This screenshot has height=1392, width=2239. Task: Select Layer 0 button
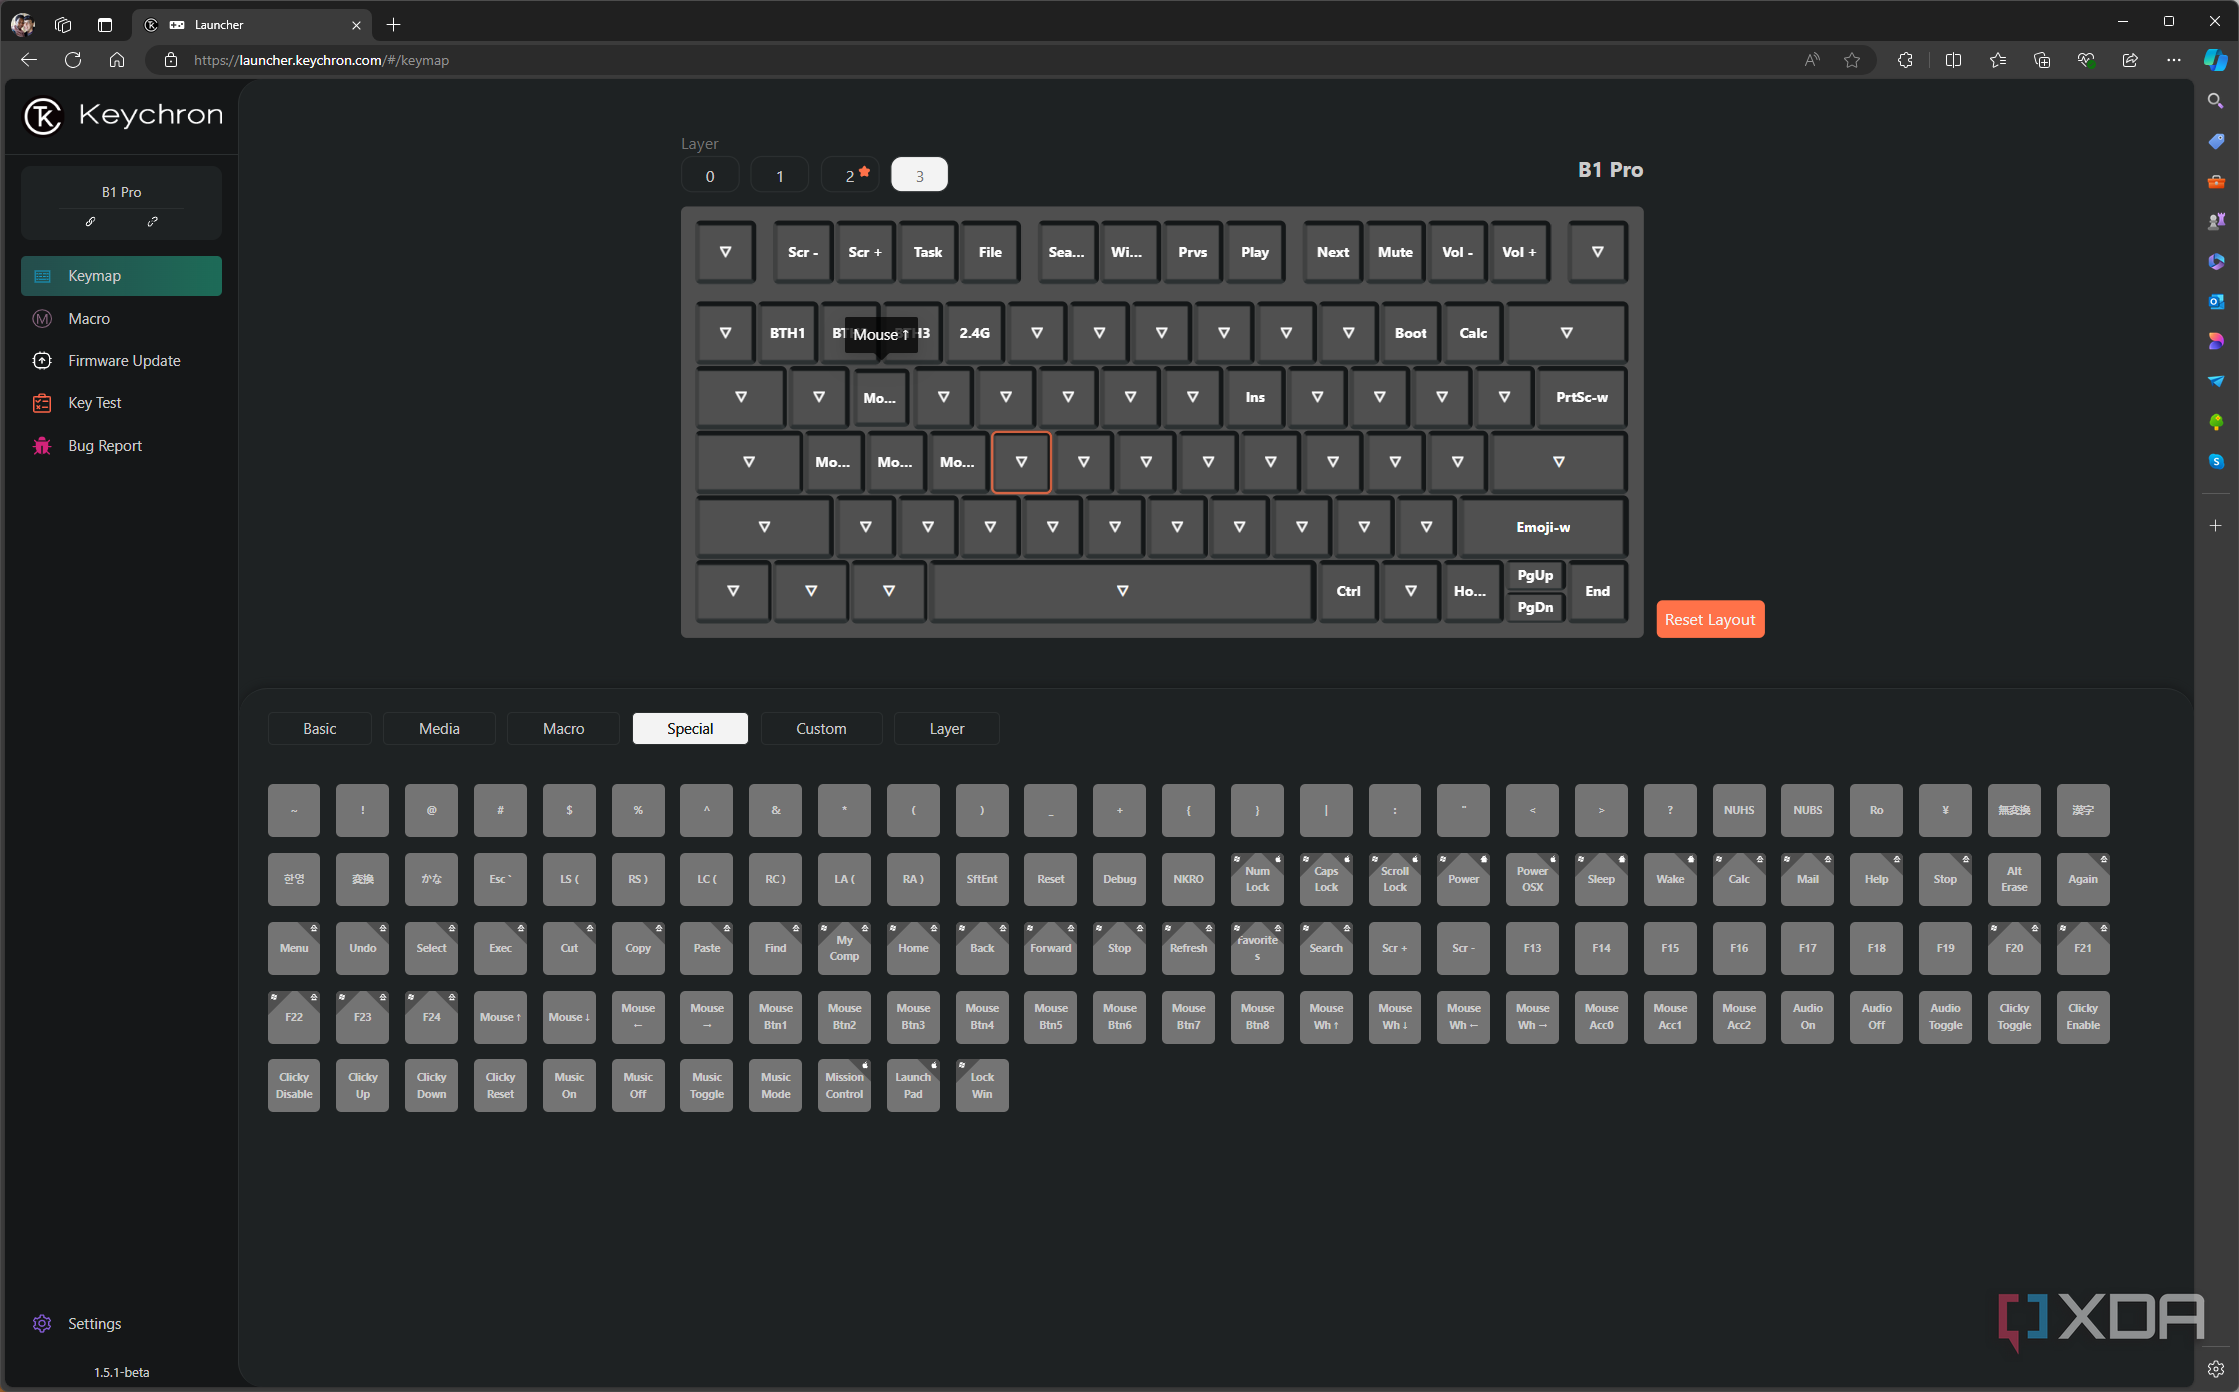pyautogui.click(x=710, y=175)
